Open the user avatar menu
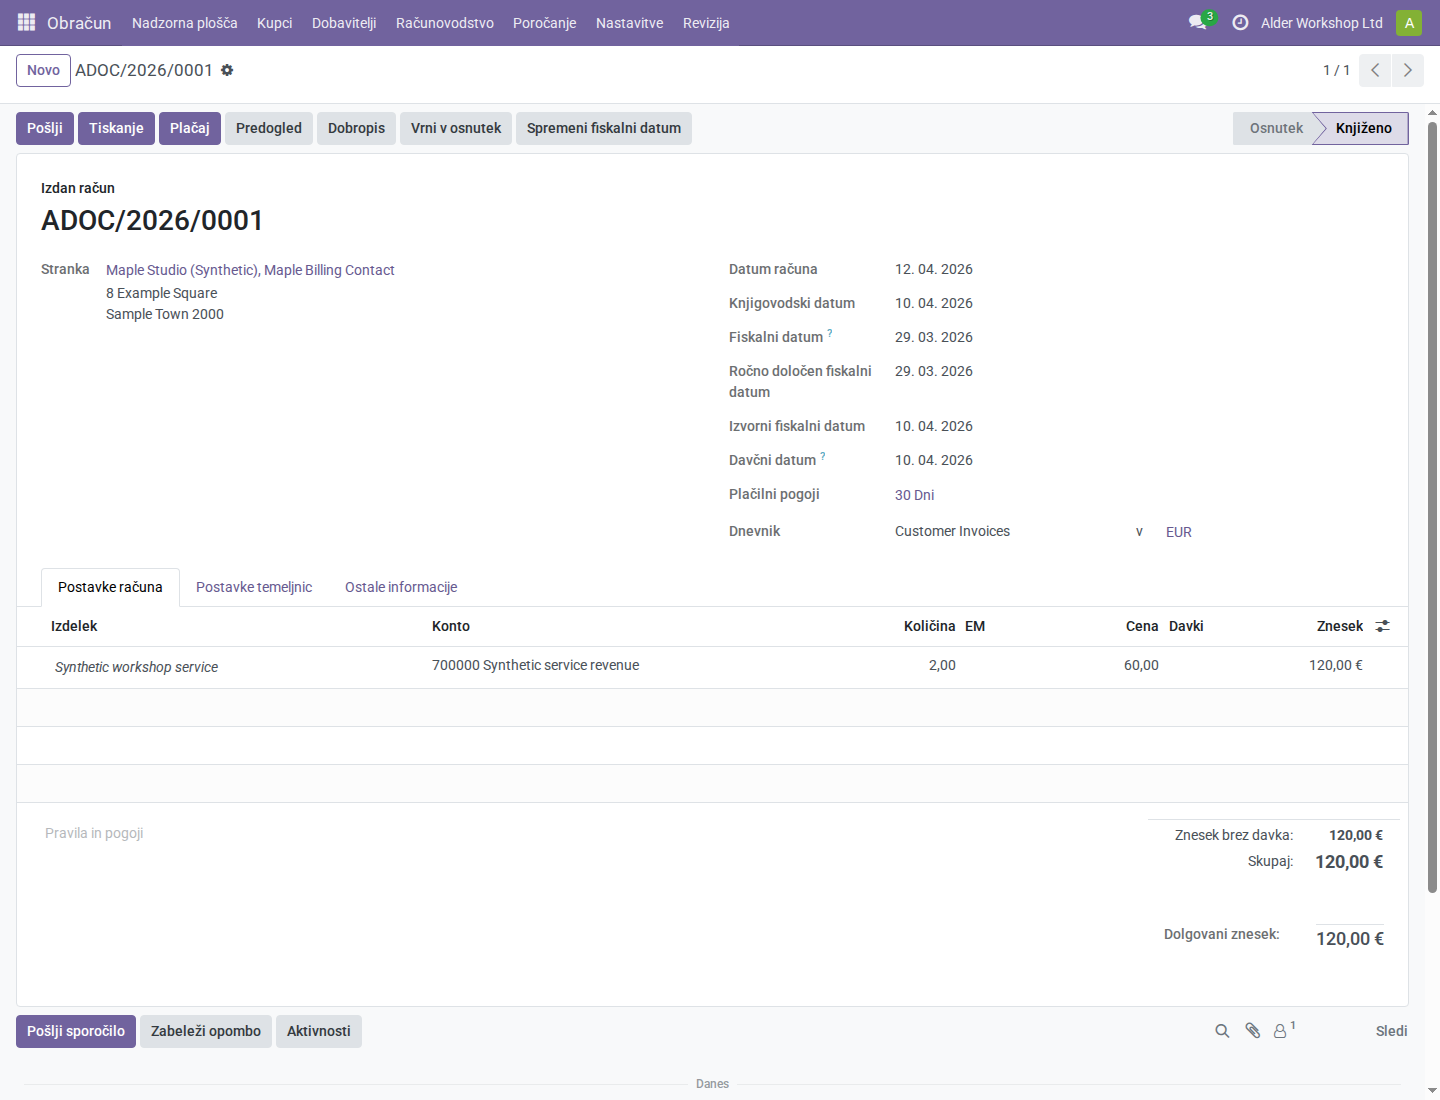The height and width of the screenshot is (1100, 1440). tap(1409, 22)
